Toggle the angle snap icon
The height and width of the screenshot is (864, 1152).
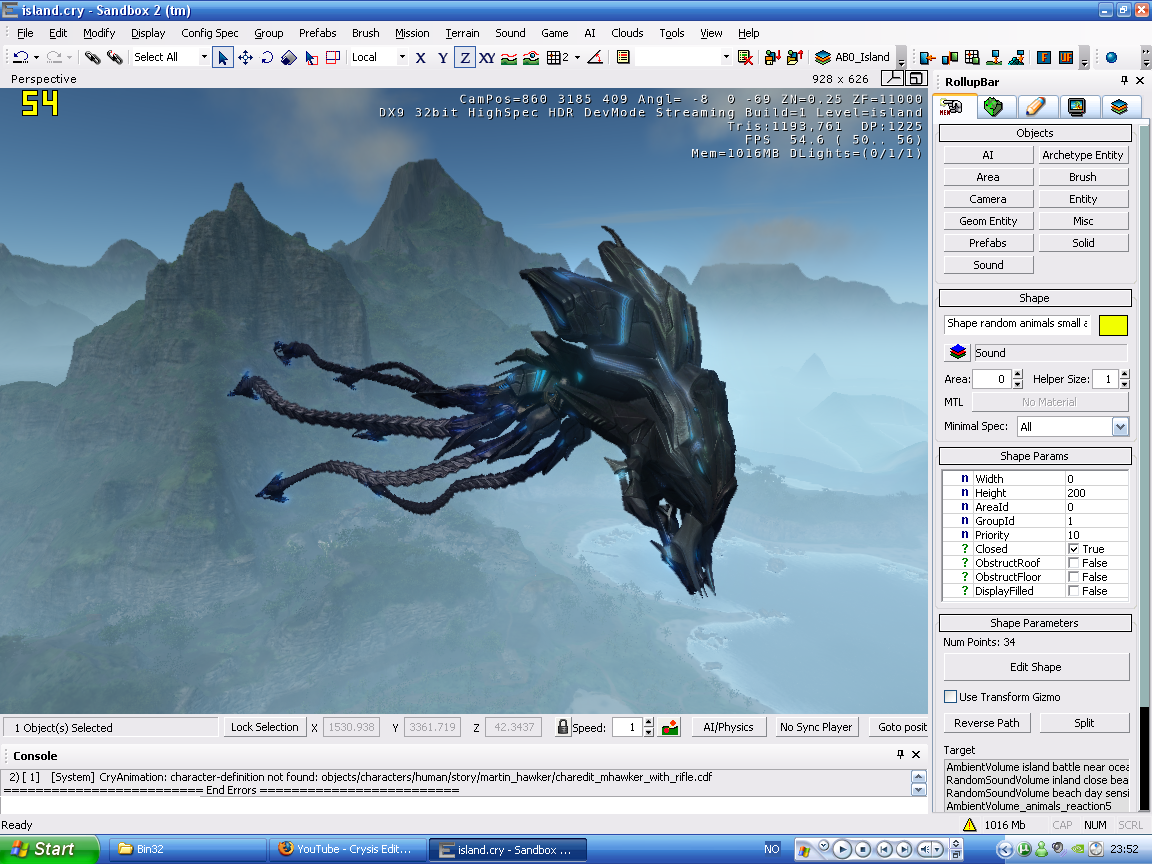click(596, 57)
